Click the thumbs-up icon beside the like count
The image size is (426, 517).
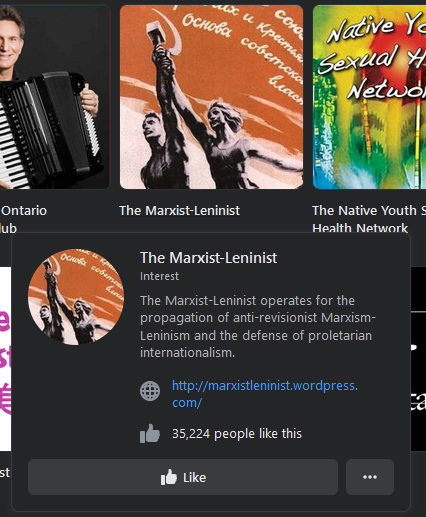click(x=150, y=433)
